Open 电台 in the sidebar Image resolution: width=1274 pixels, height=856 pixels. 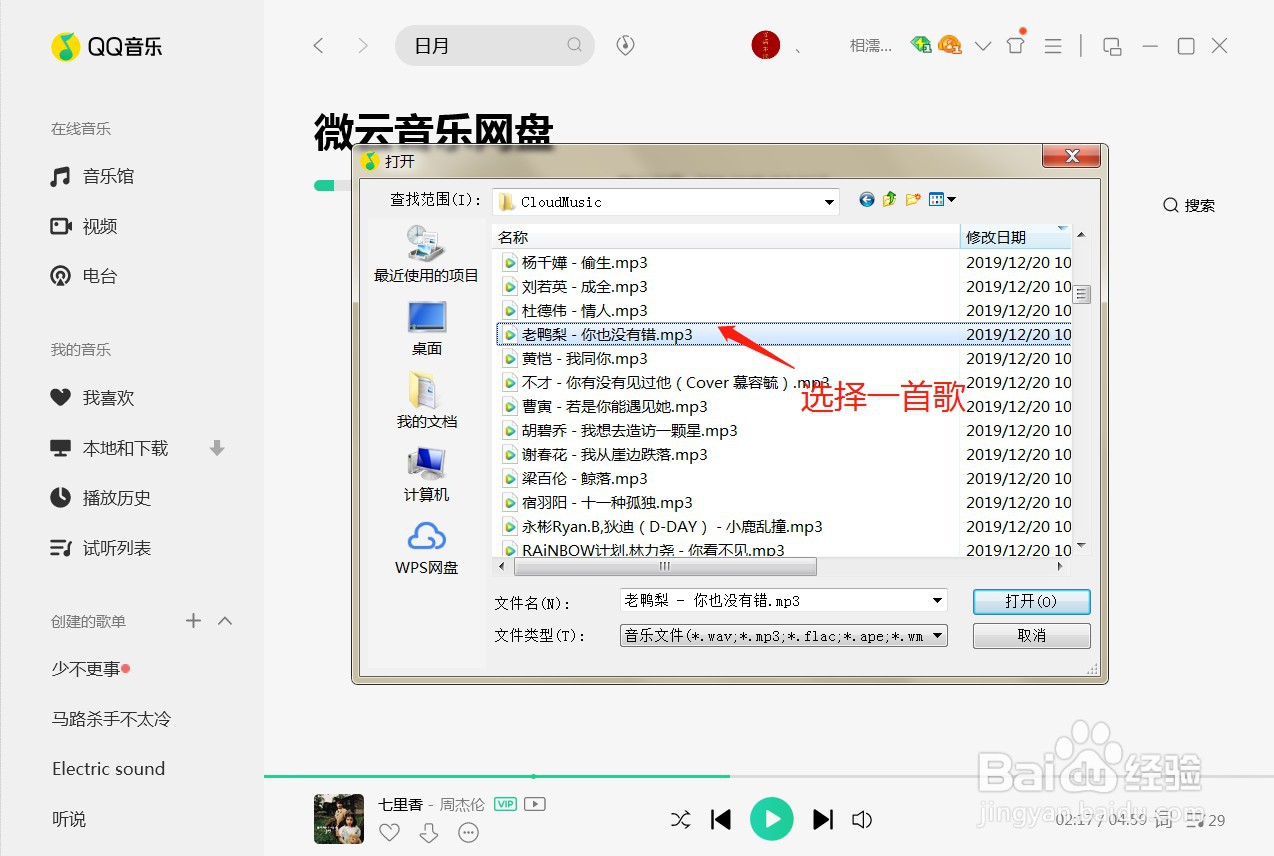[84, 277]
